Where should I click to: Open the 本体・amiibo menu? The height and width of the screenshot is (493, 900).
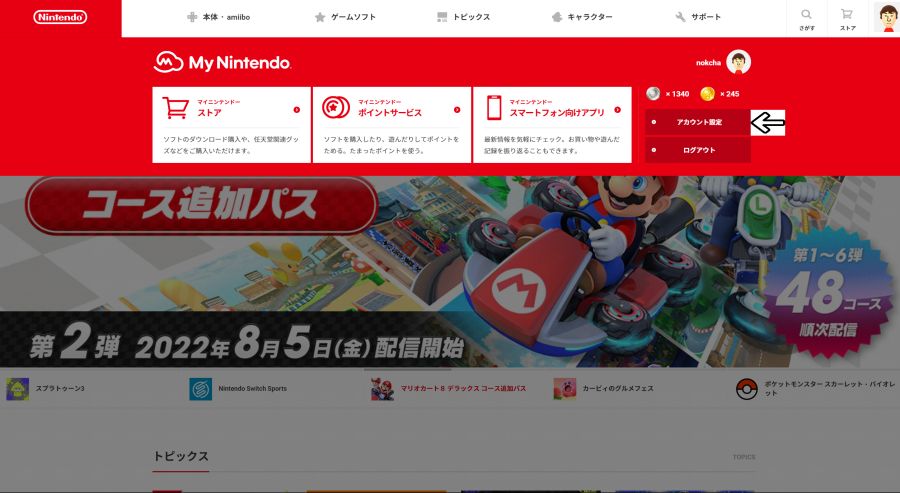click(x=220, y=17)
